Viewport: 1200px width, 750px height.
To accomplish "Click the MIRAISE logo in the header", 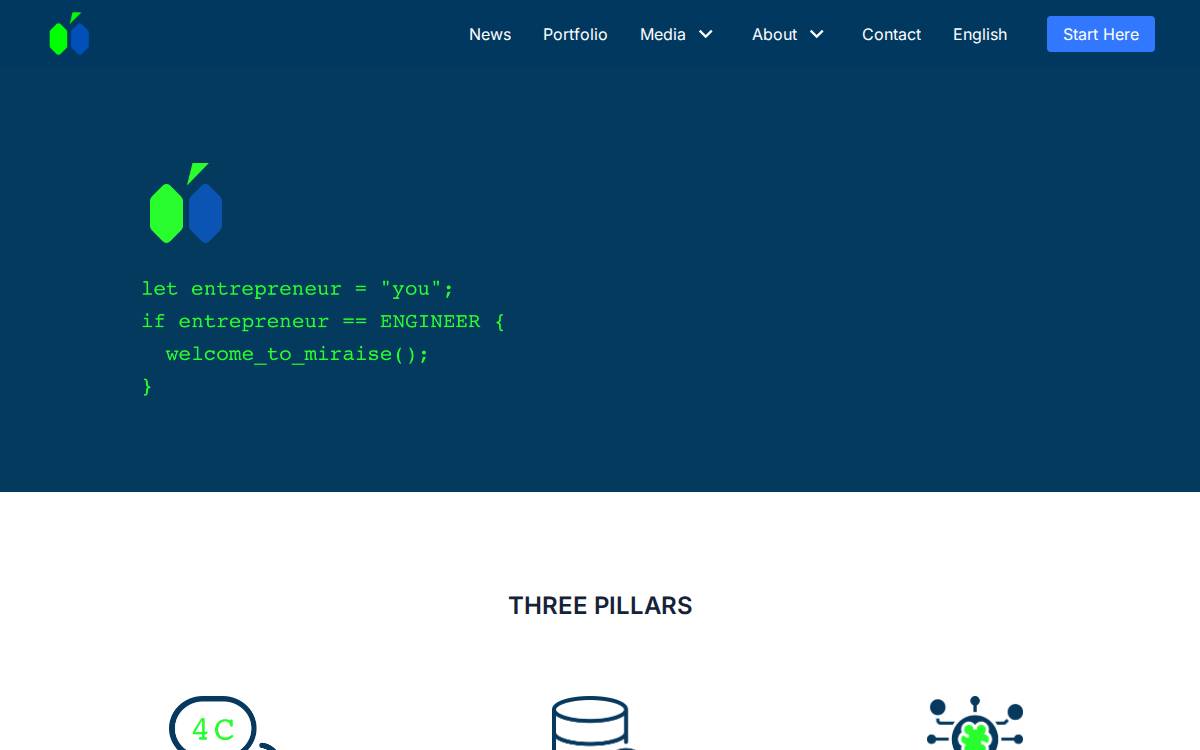I will (70, 34).
